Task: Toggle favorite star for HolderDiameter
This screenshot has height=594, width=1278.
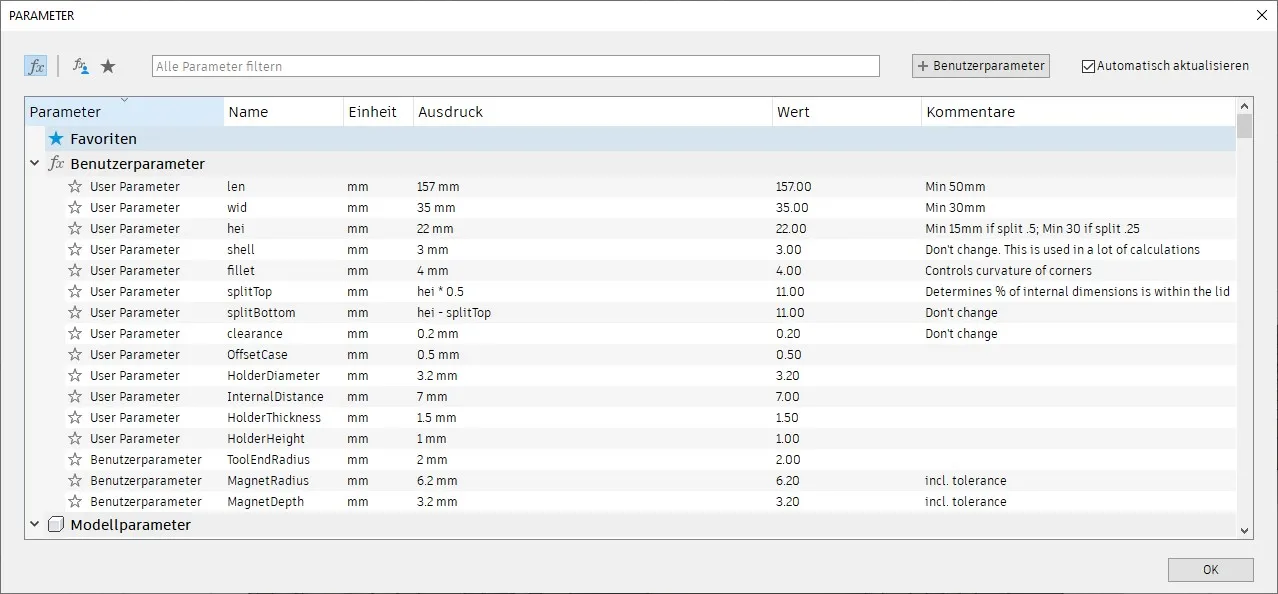Action: [75, 376]
